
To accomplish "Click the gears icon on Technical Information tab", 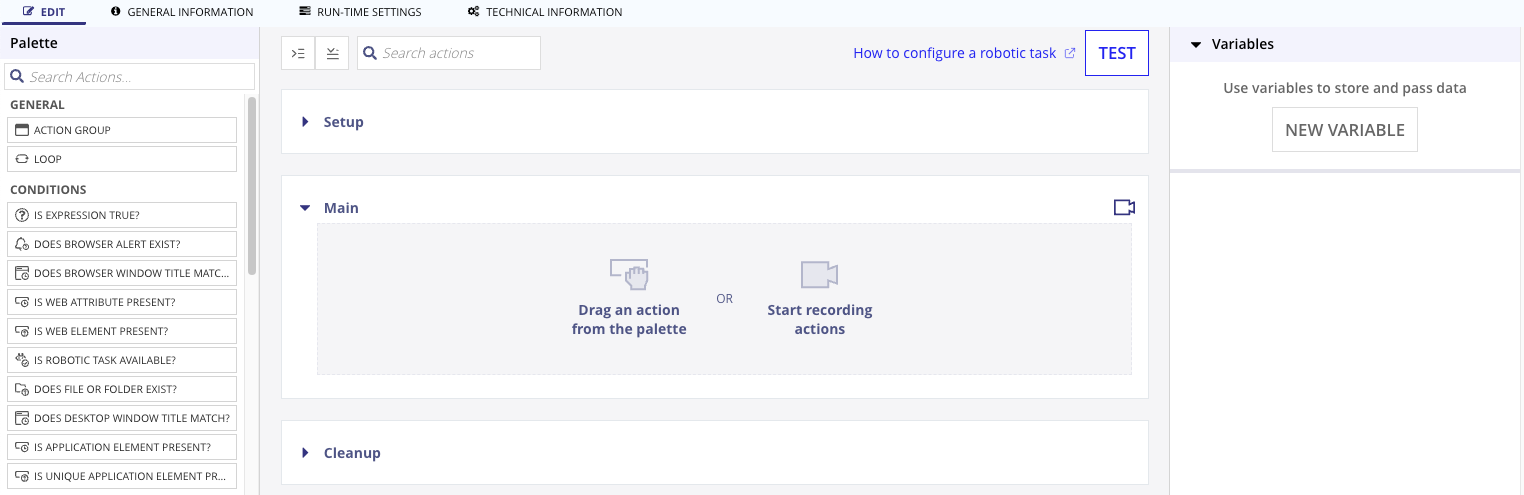I will [473, 12].
